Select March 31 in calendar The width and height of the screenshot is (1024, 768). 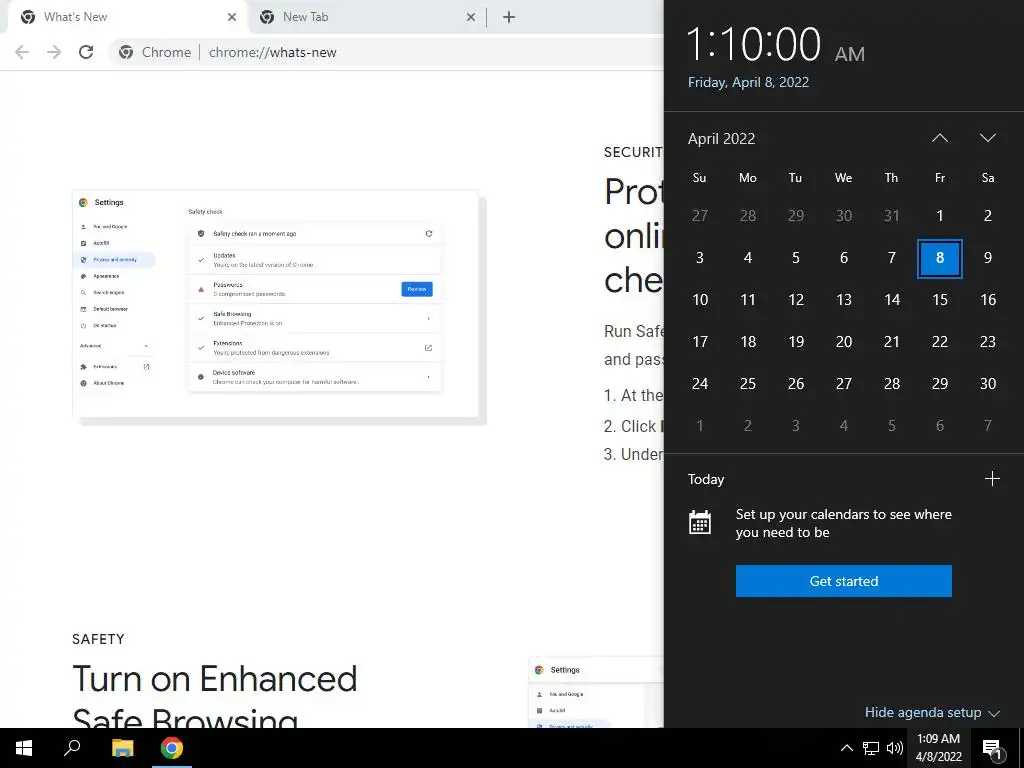891,216
